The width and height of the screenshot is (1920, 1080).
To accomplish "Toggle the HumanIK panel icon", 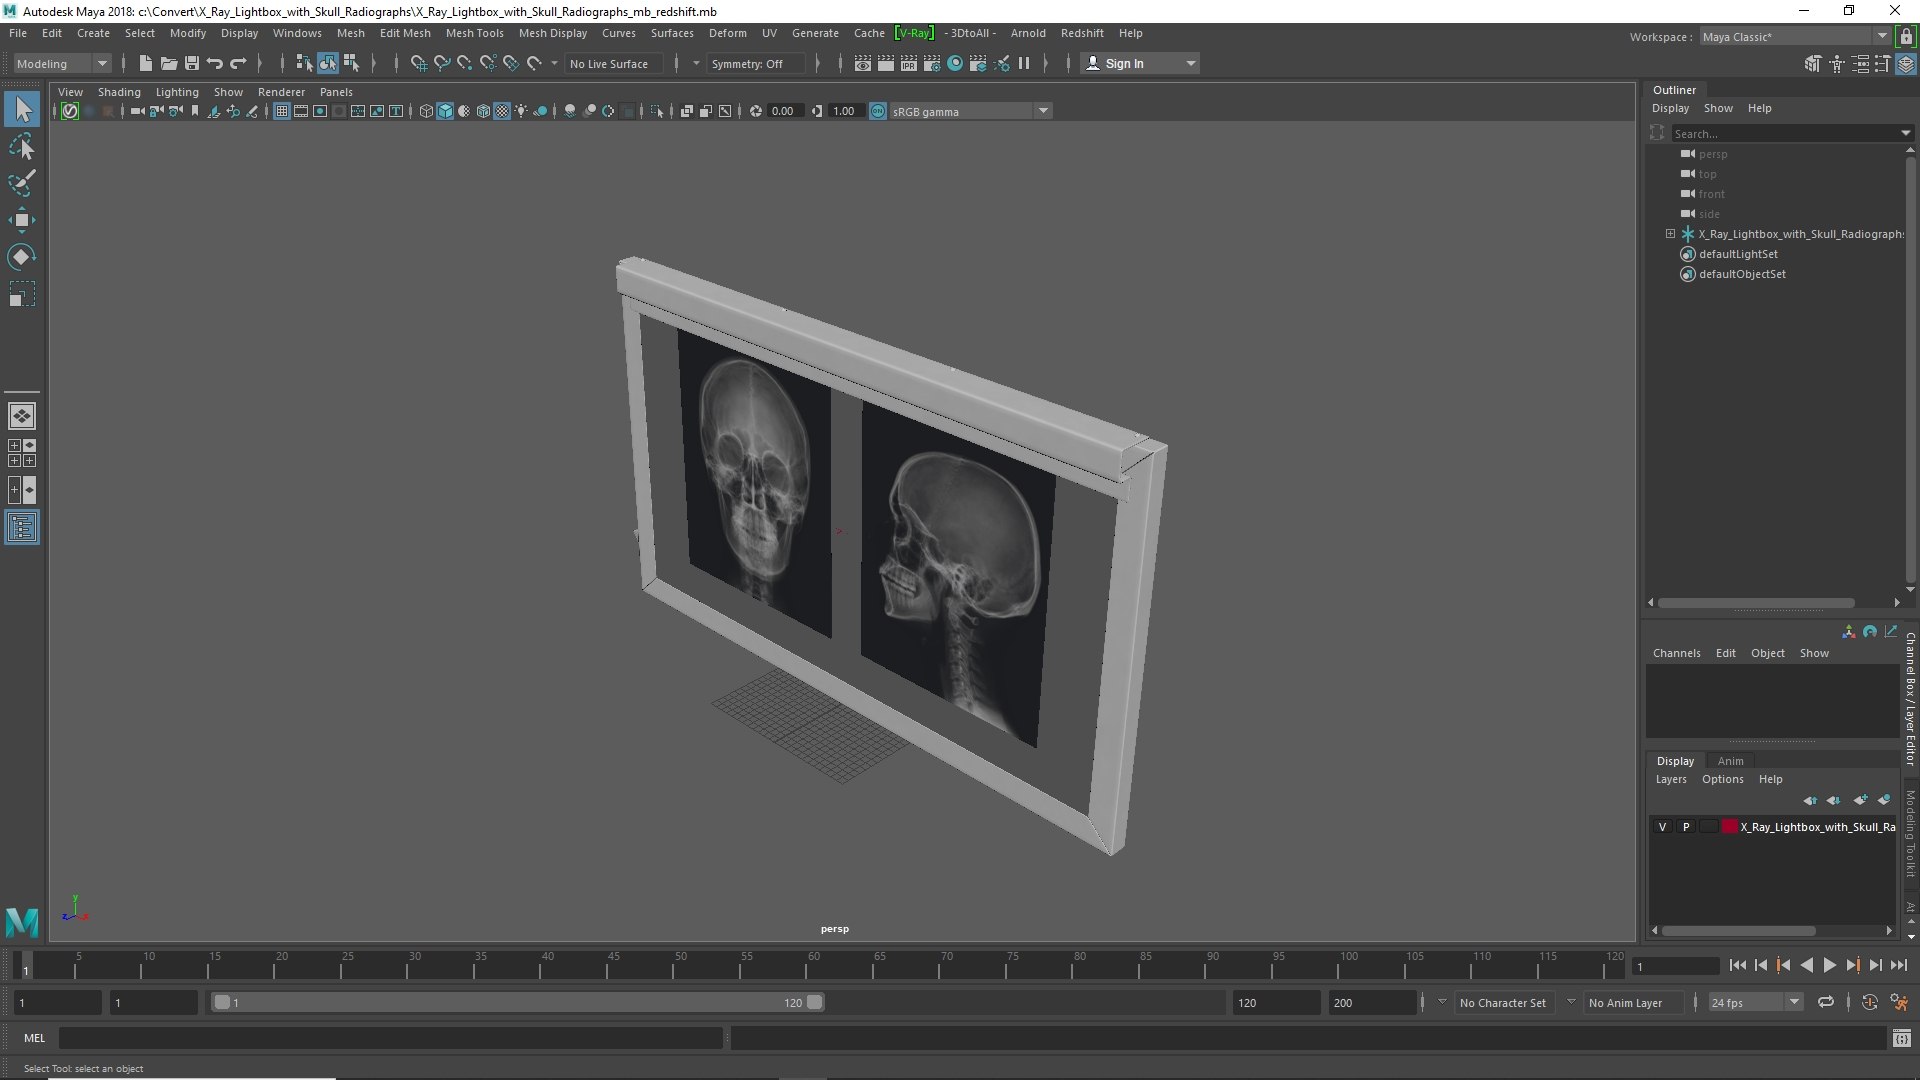I will click(1836, 64).
